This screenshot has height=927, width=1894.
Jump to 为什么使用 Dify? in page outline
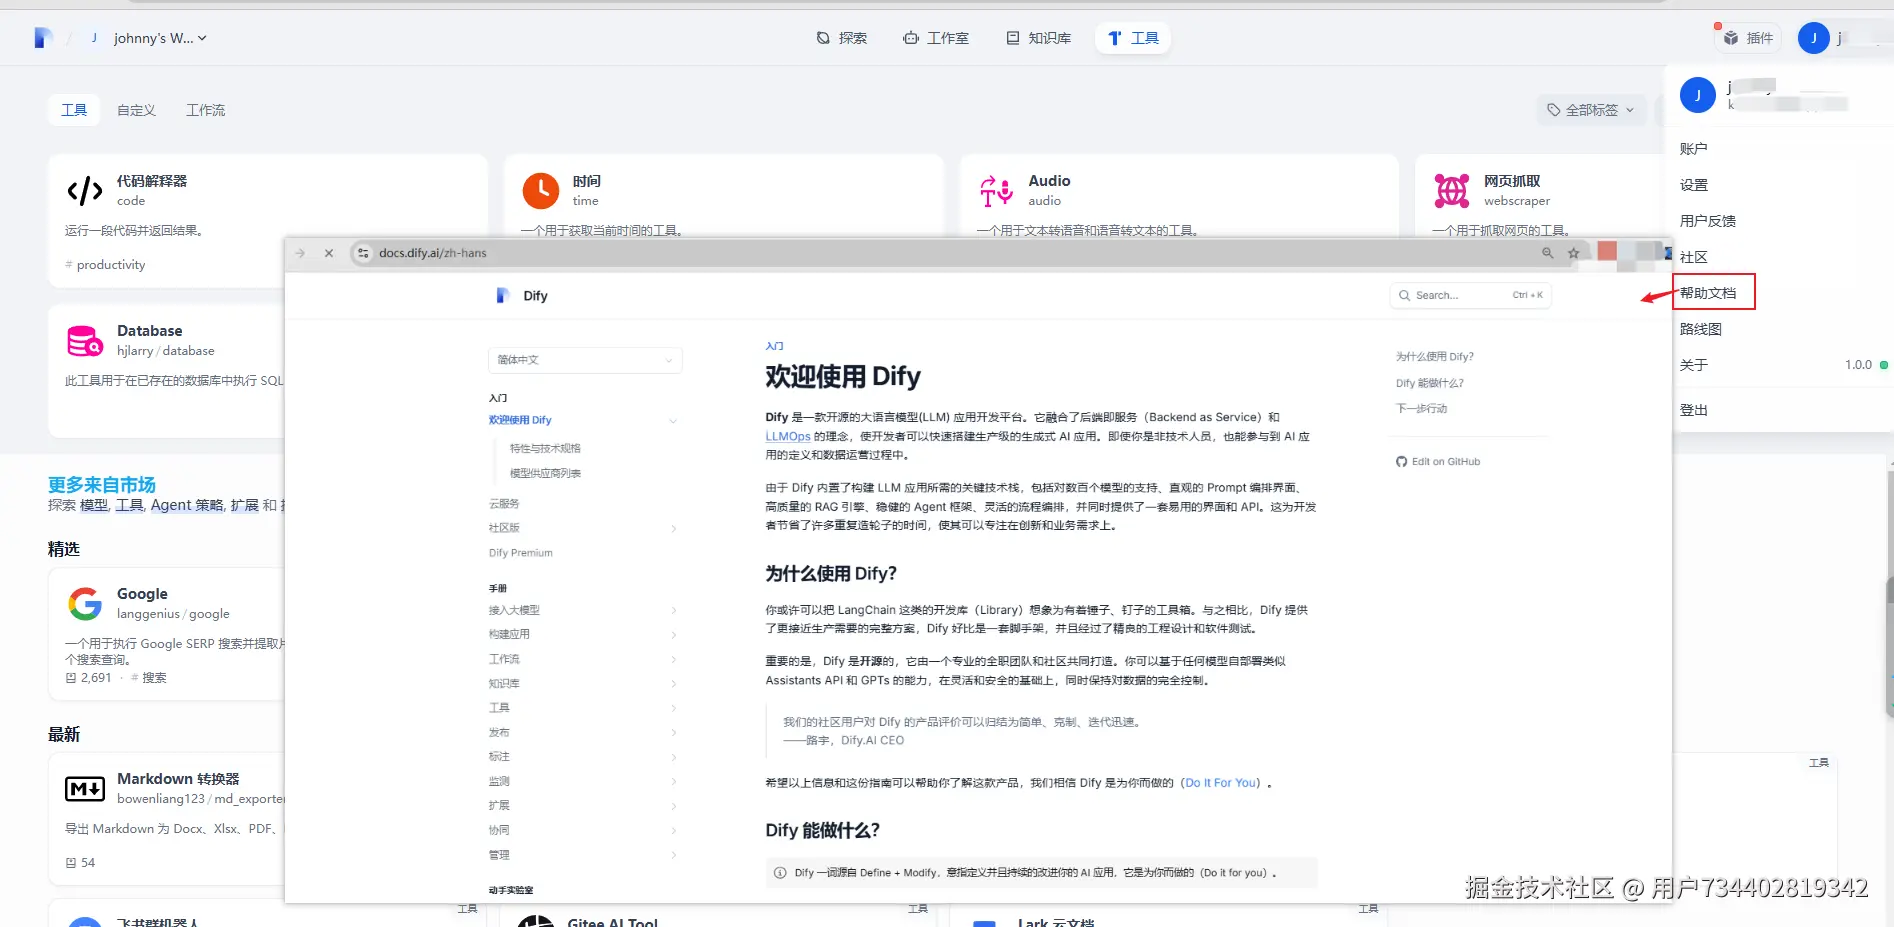pos(1434,357)
